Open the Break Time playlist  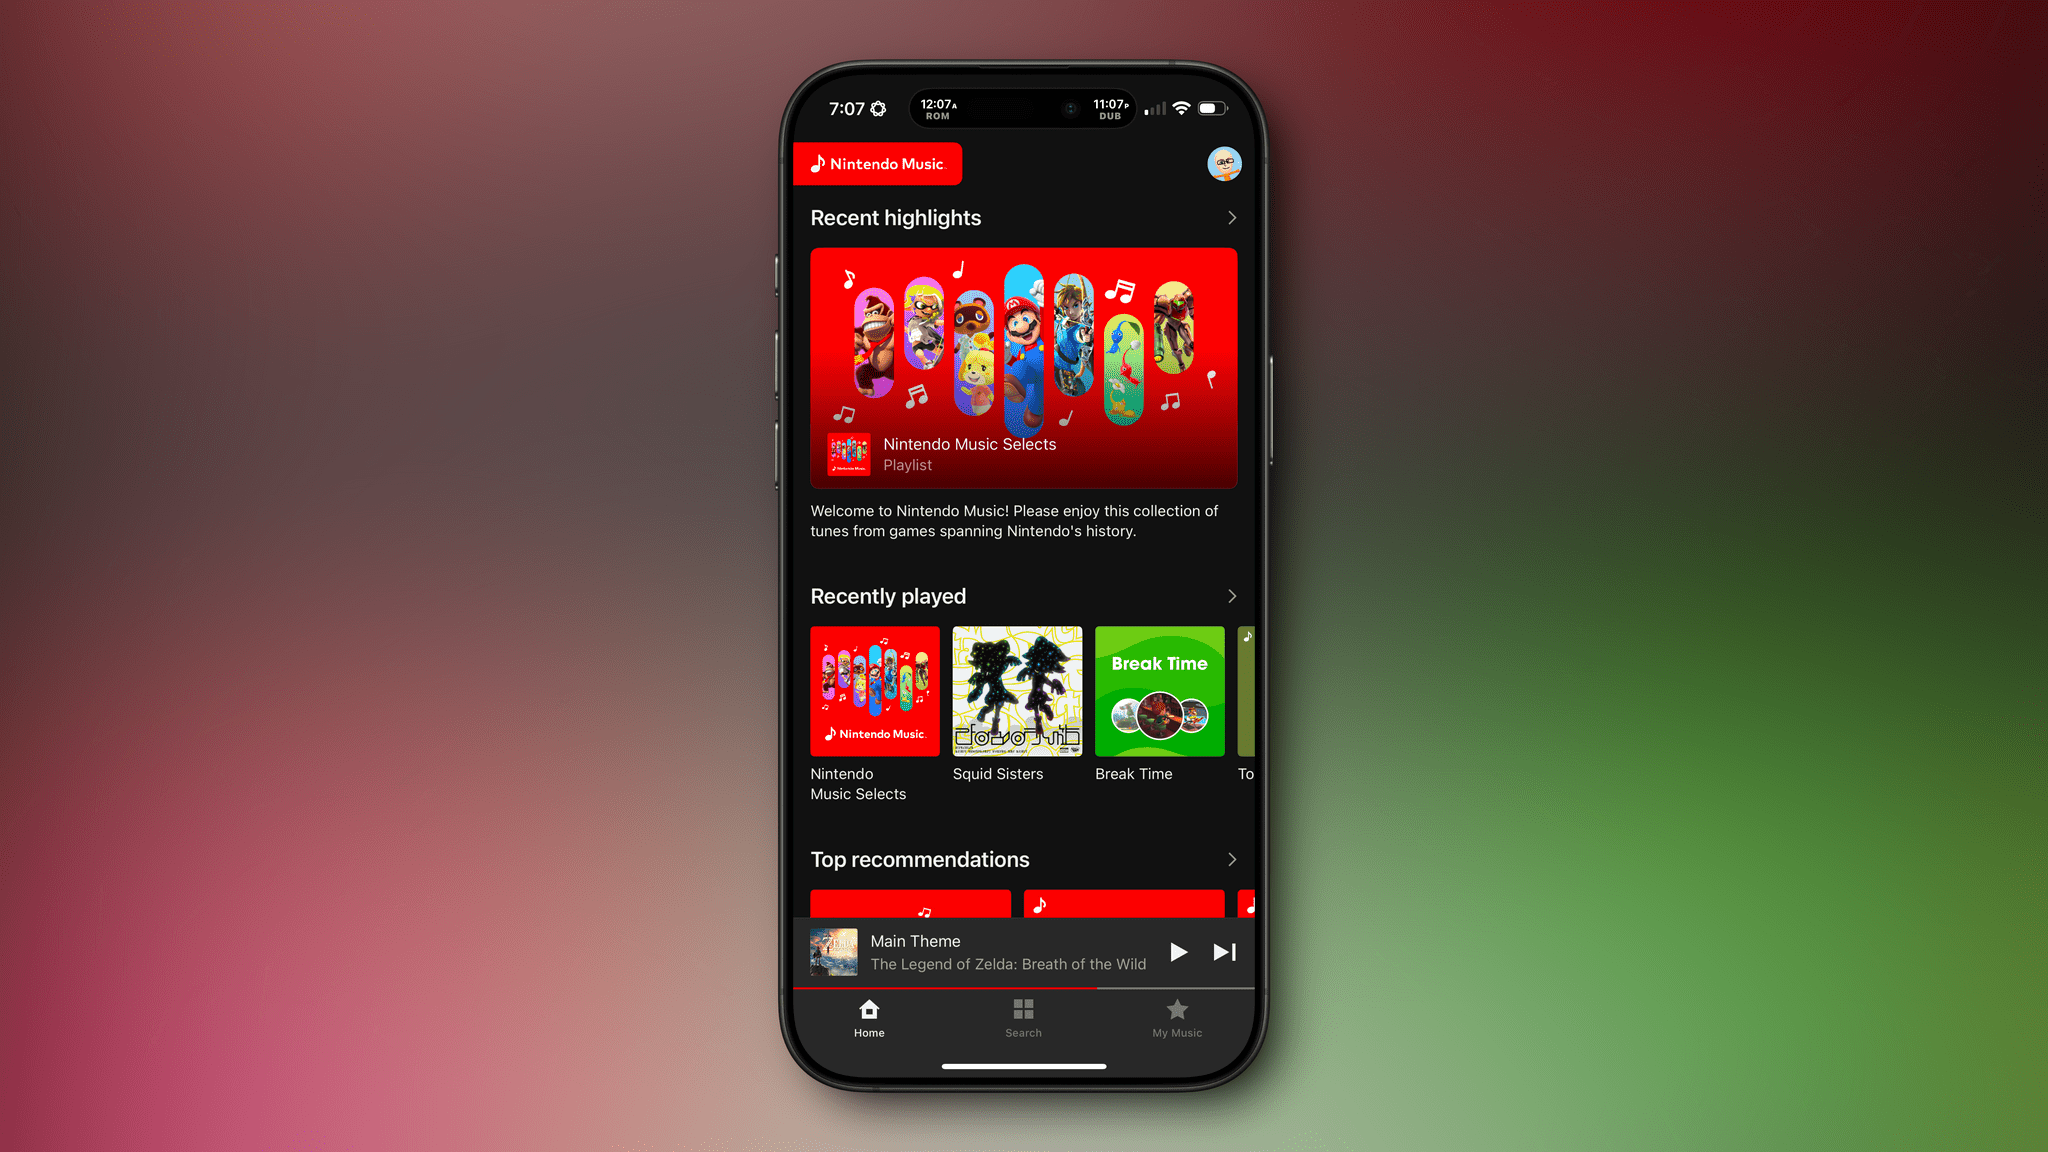(x=1159, y=689)
